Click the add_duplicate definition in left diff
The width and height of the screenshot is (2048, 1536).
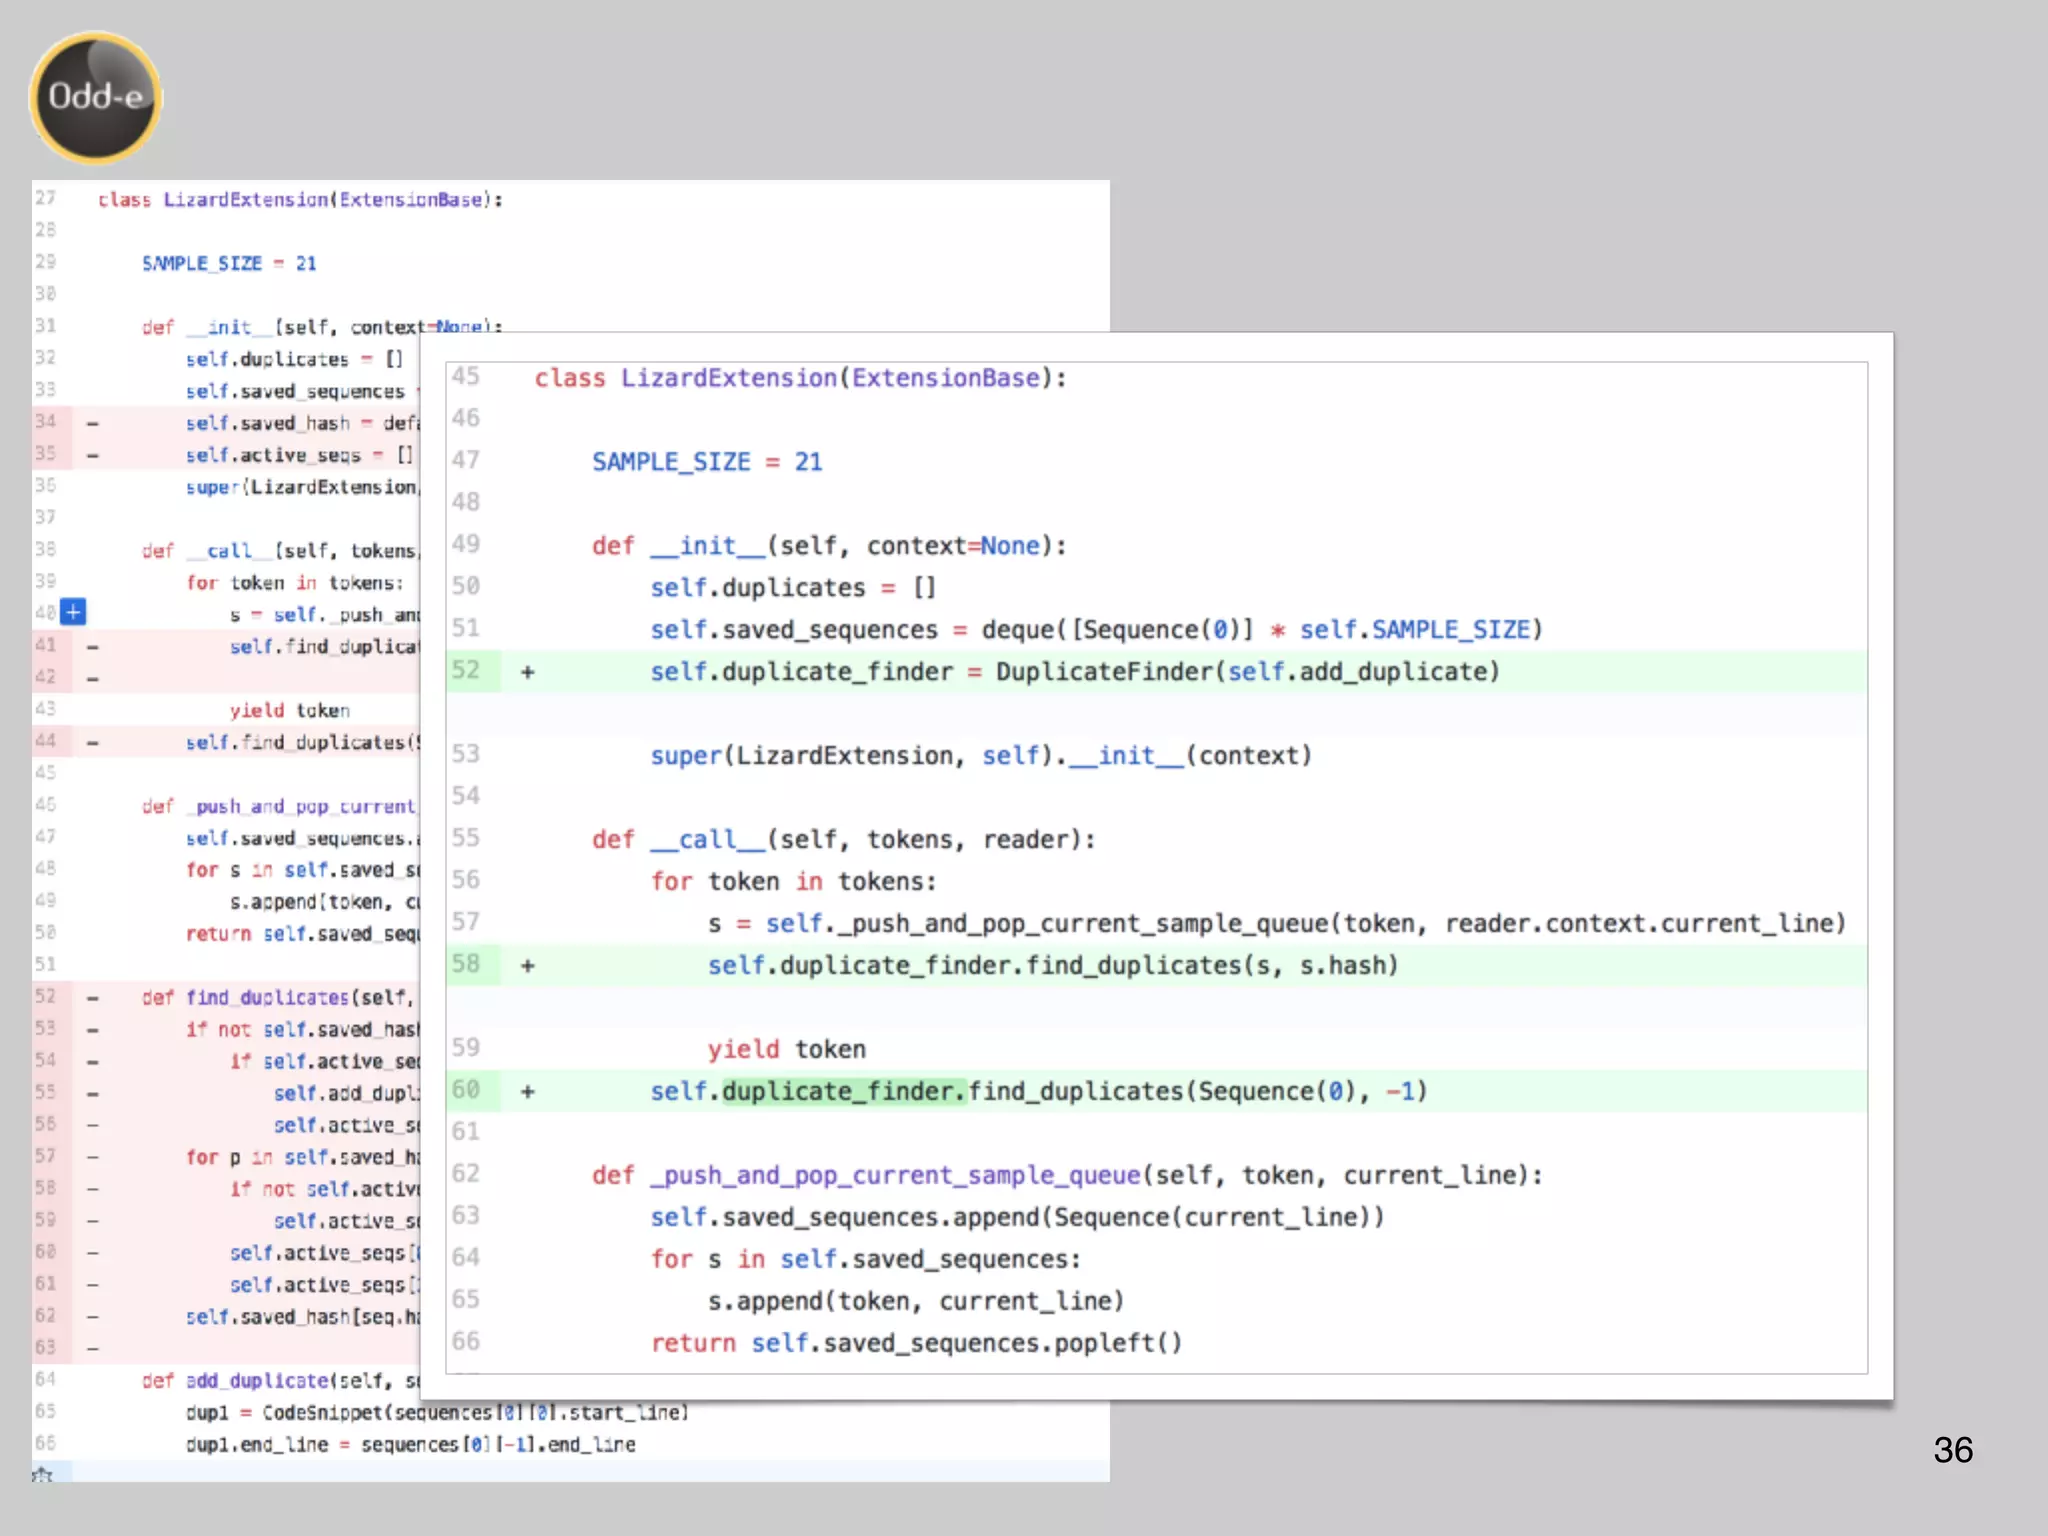click(257, 1380)
